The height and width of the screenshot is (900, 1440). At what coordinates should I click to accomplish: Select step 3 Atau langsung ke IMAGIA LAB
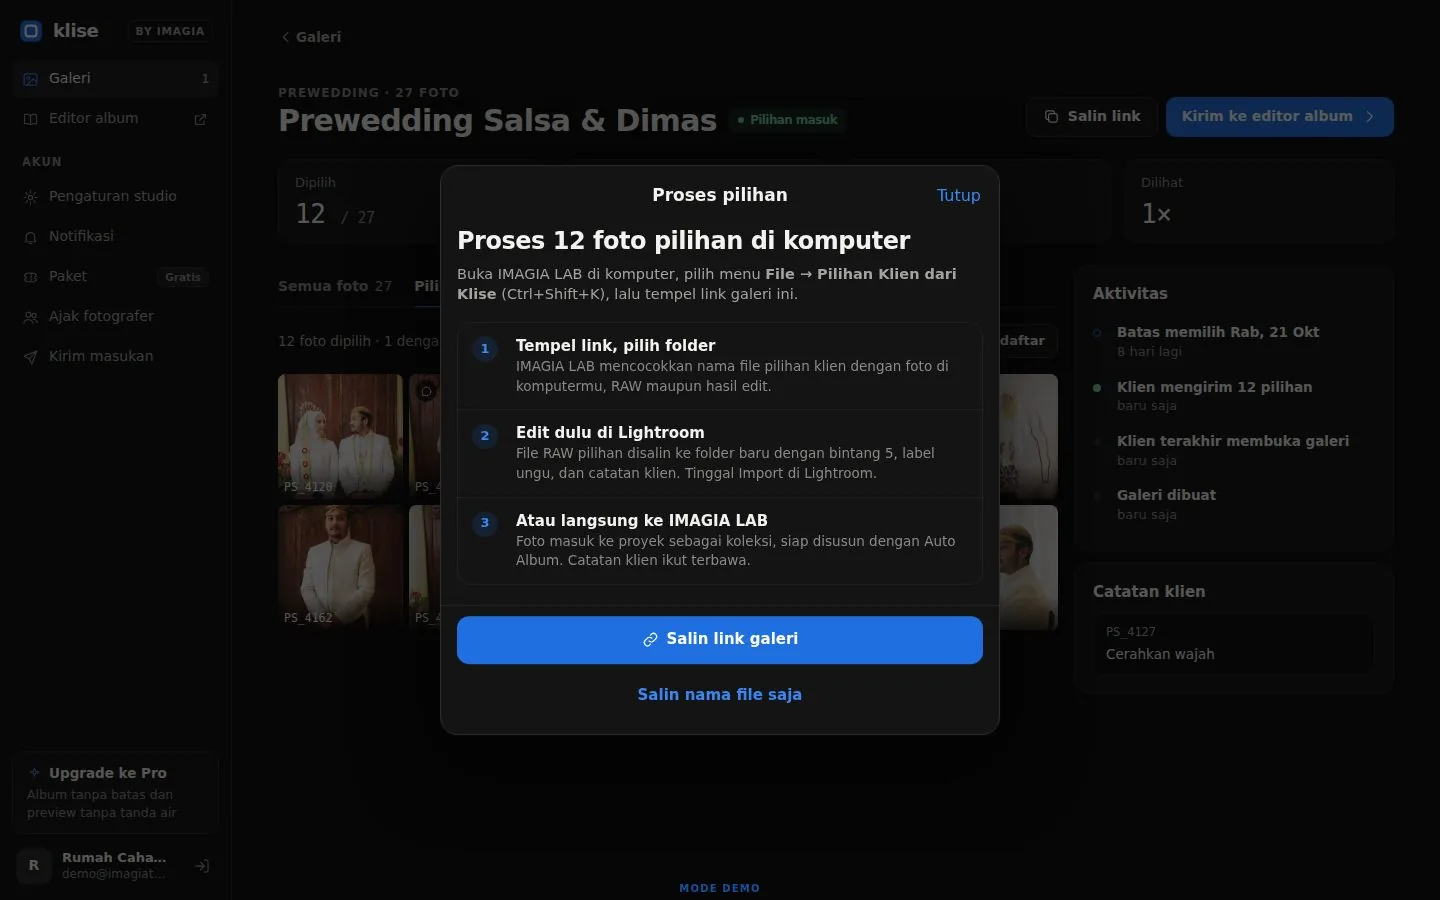tap(720, 541)
